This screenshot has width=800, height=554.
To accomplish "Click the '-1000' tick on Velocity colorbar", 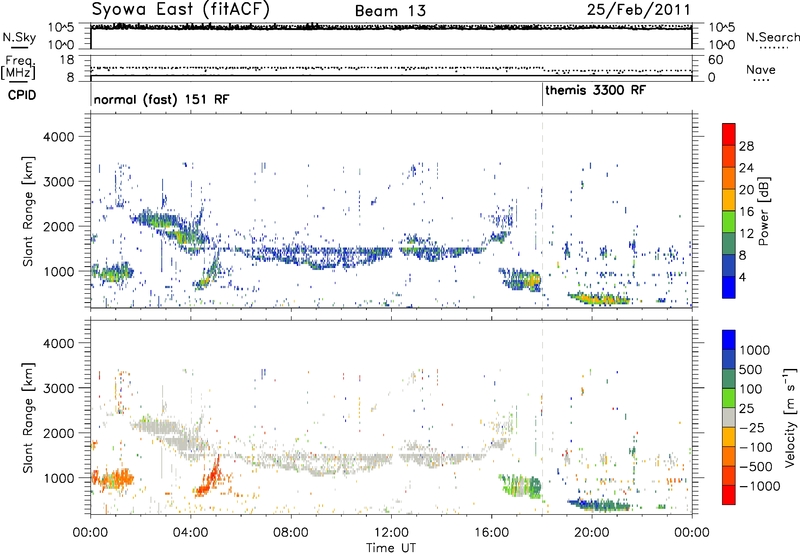I will point(759,486).
